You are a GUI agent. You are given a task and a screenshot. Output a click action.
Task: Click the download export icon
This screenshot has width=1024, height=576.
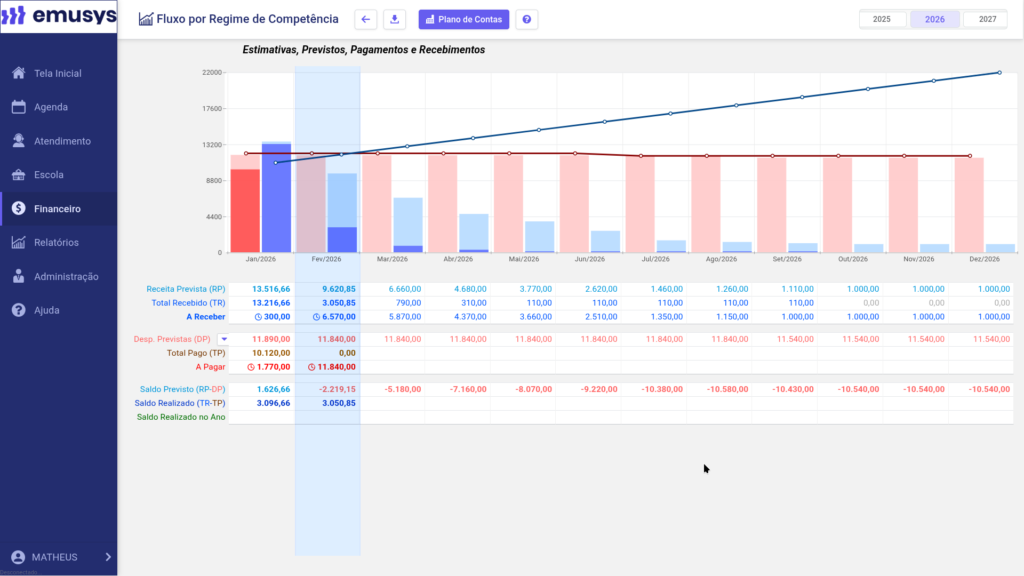394,19
